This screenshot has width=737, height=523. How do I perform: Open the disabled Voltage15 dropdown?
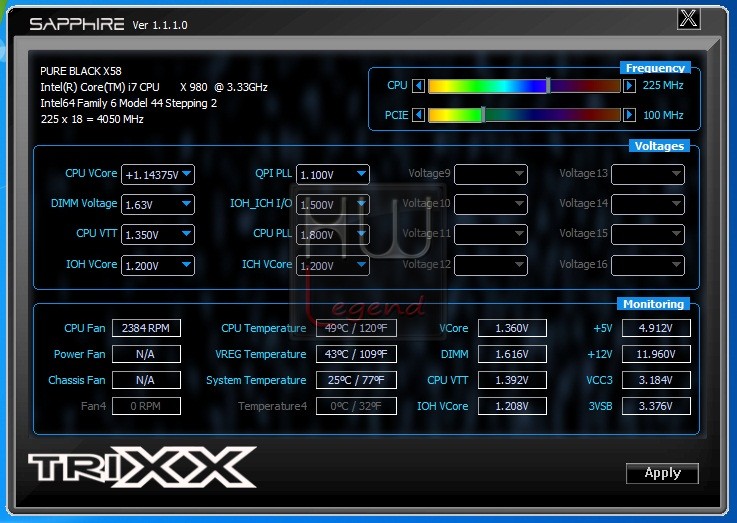pyautogui.click(x=648, y=234)
